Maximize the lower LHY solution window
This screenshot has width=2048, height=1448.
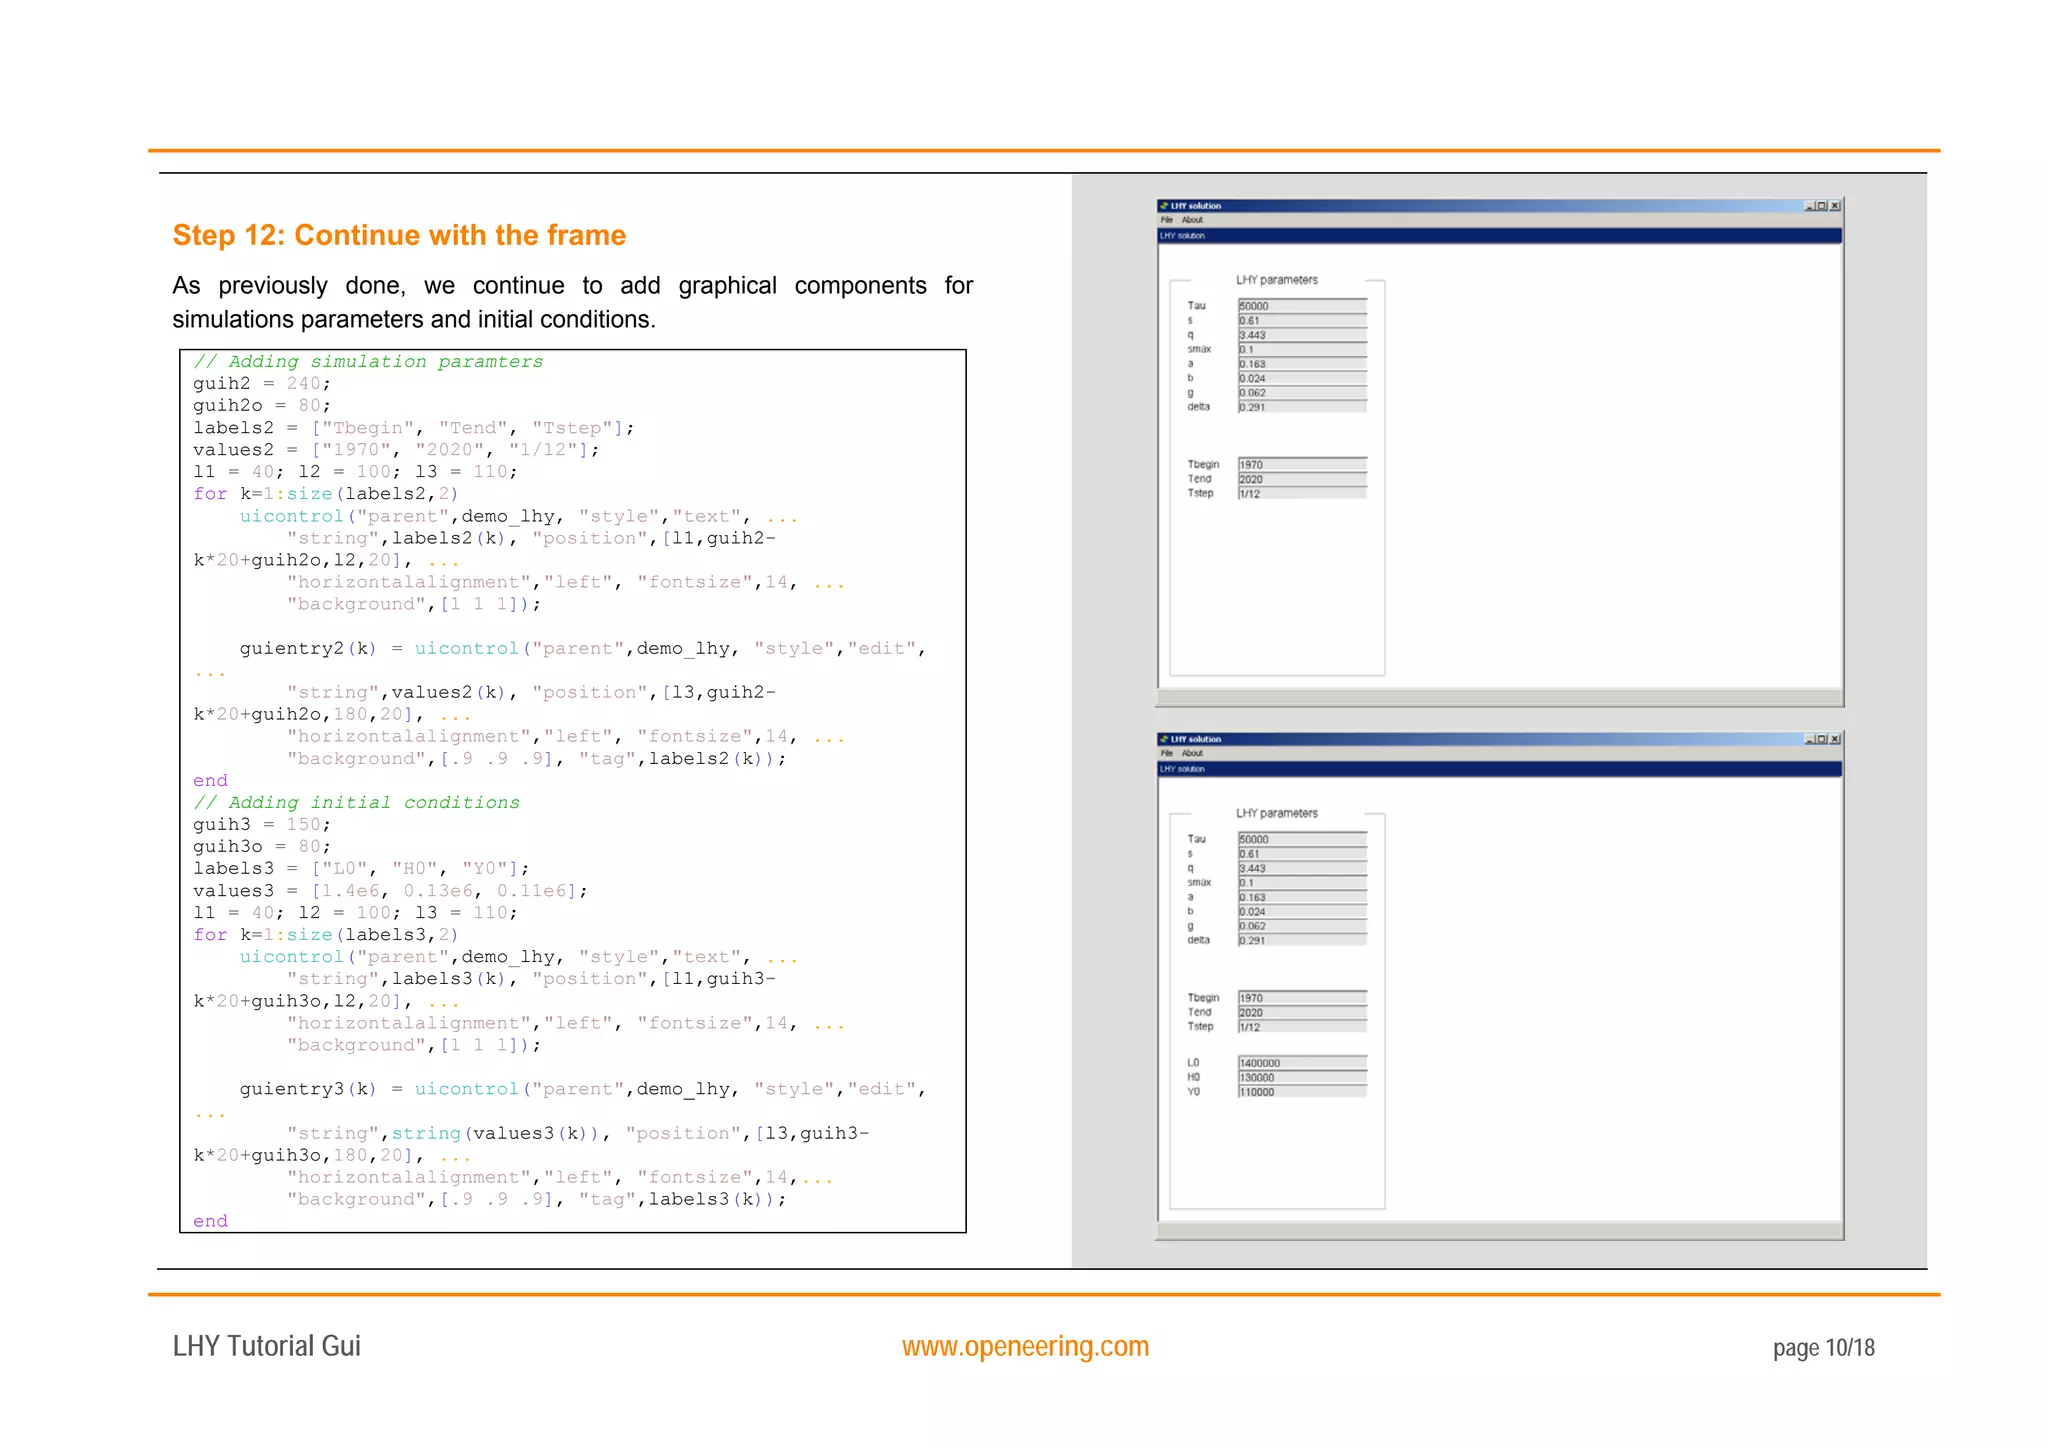tap(1822, 739)
